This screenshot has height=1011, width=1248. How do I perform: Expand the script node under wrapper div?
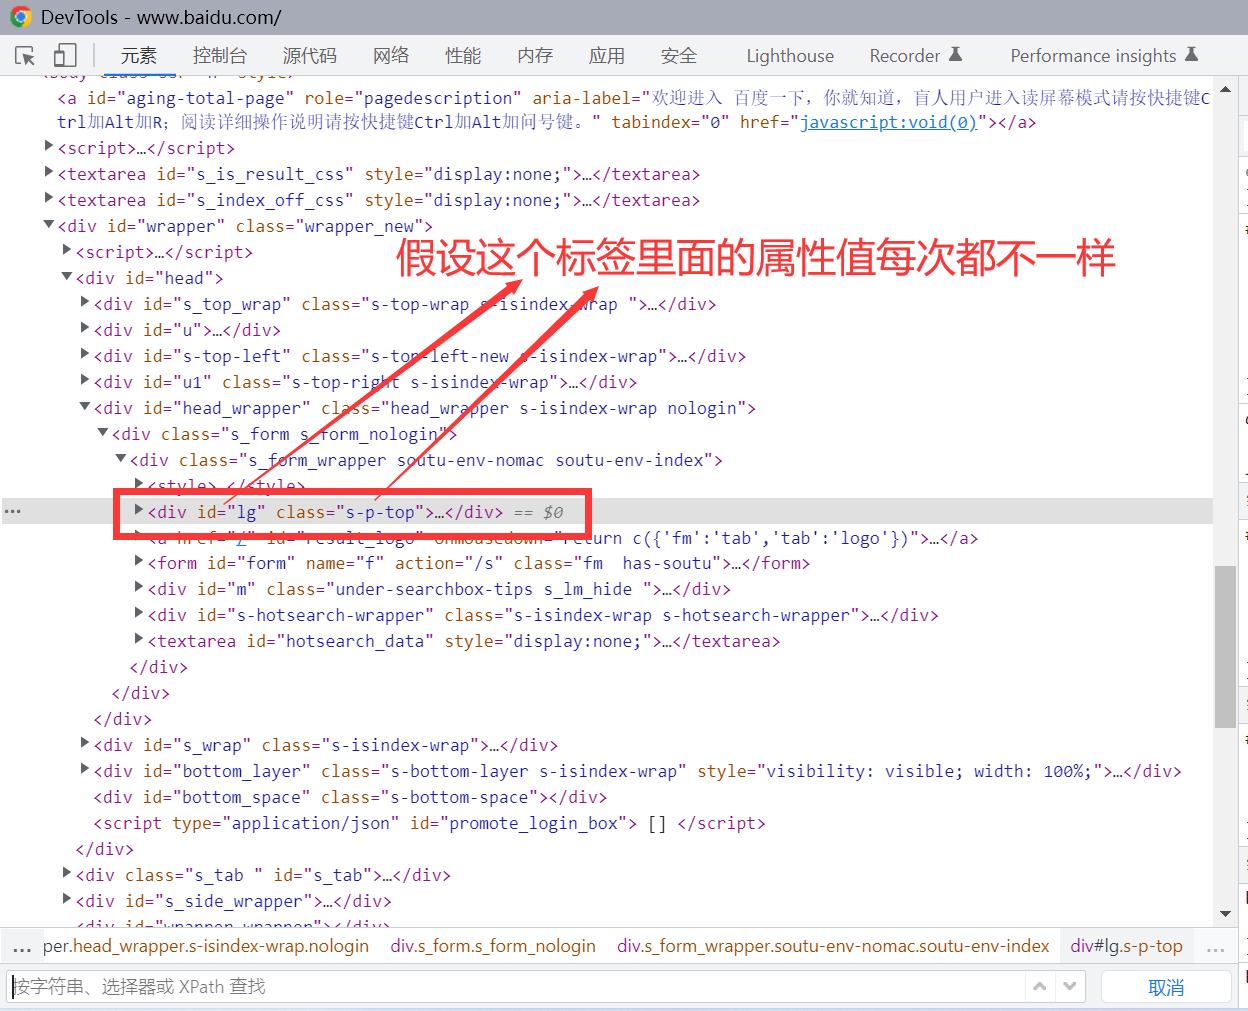tap(67, 249)
